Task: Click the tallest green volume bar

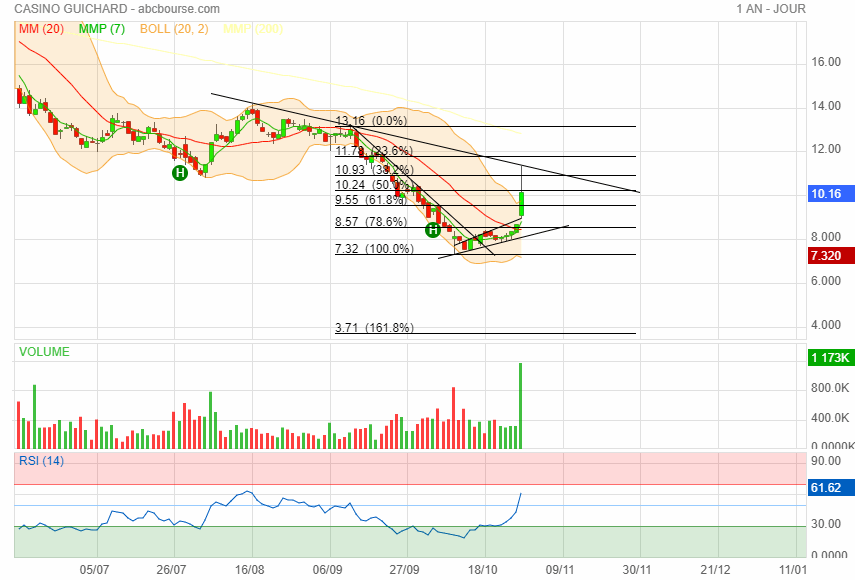Action: [521, 406]
